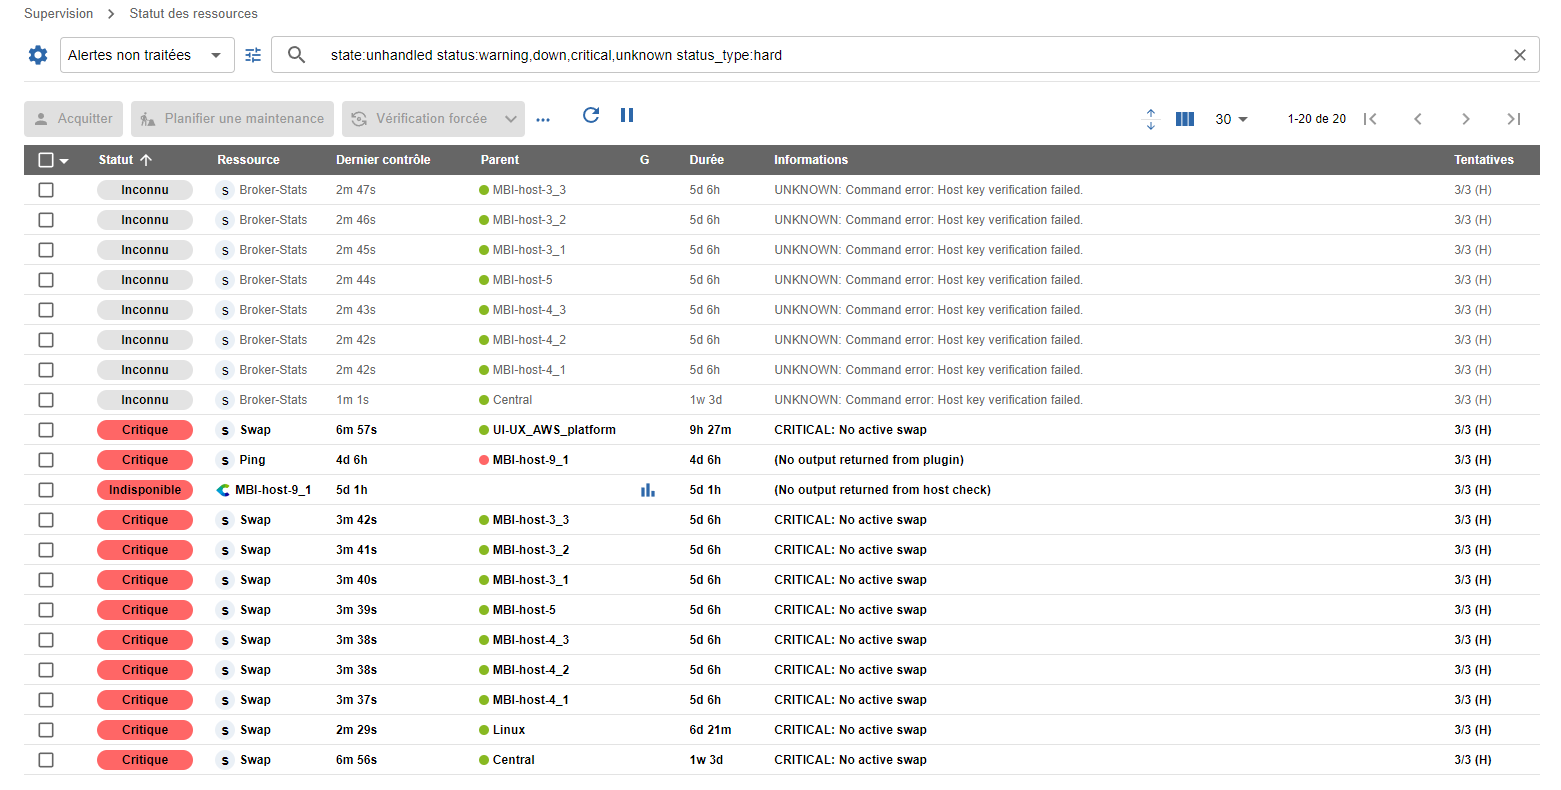The width and height of the screenshot is (1561, 790).
Task: Click the Statut des ressources breadcrumb
Action: tap(193, 14)
